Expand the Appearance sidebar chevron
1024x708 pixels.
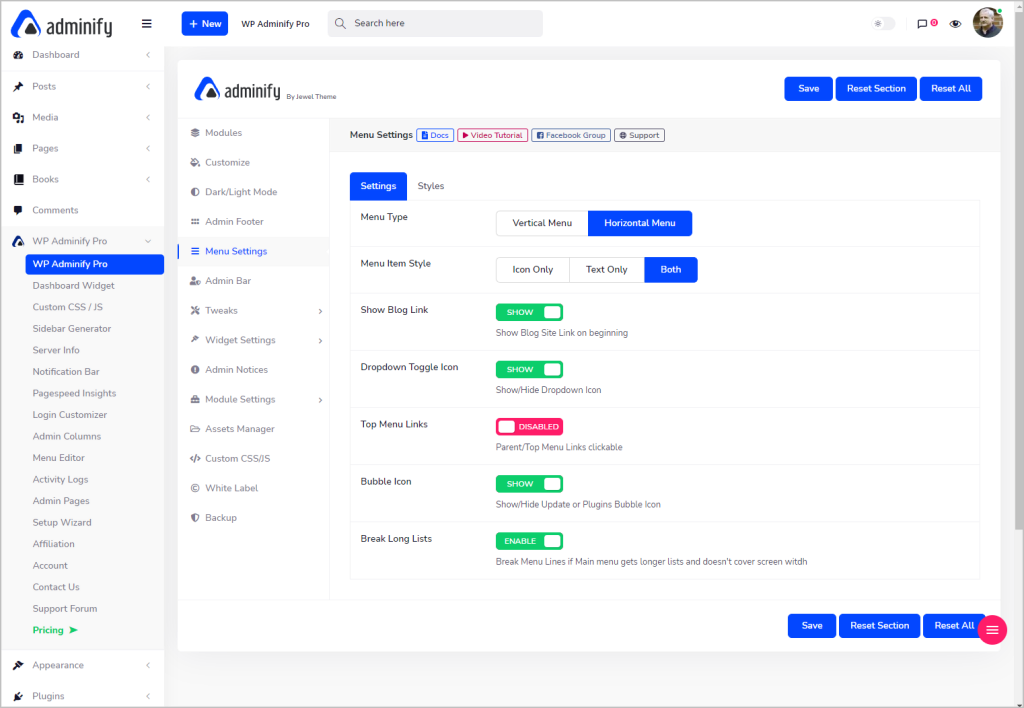point(148,665)
